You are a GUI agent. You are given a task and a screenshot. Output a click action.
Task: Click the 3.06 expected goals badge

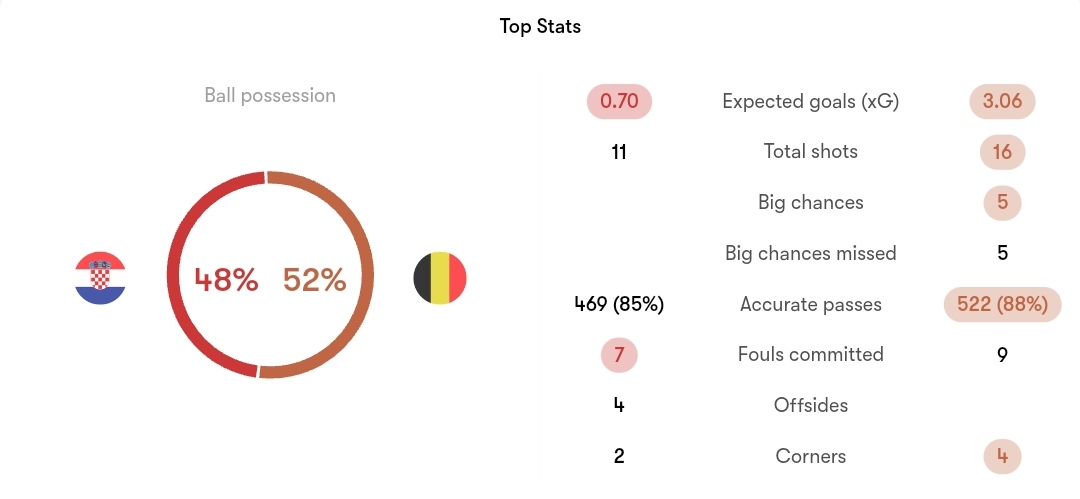[1002, 101]
